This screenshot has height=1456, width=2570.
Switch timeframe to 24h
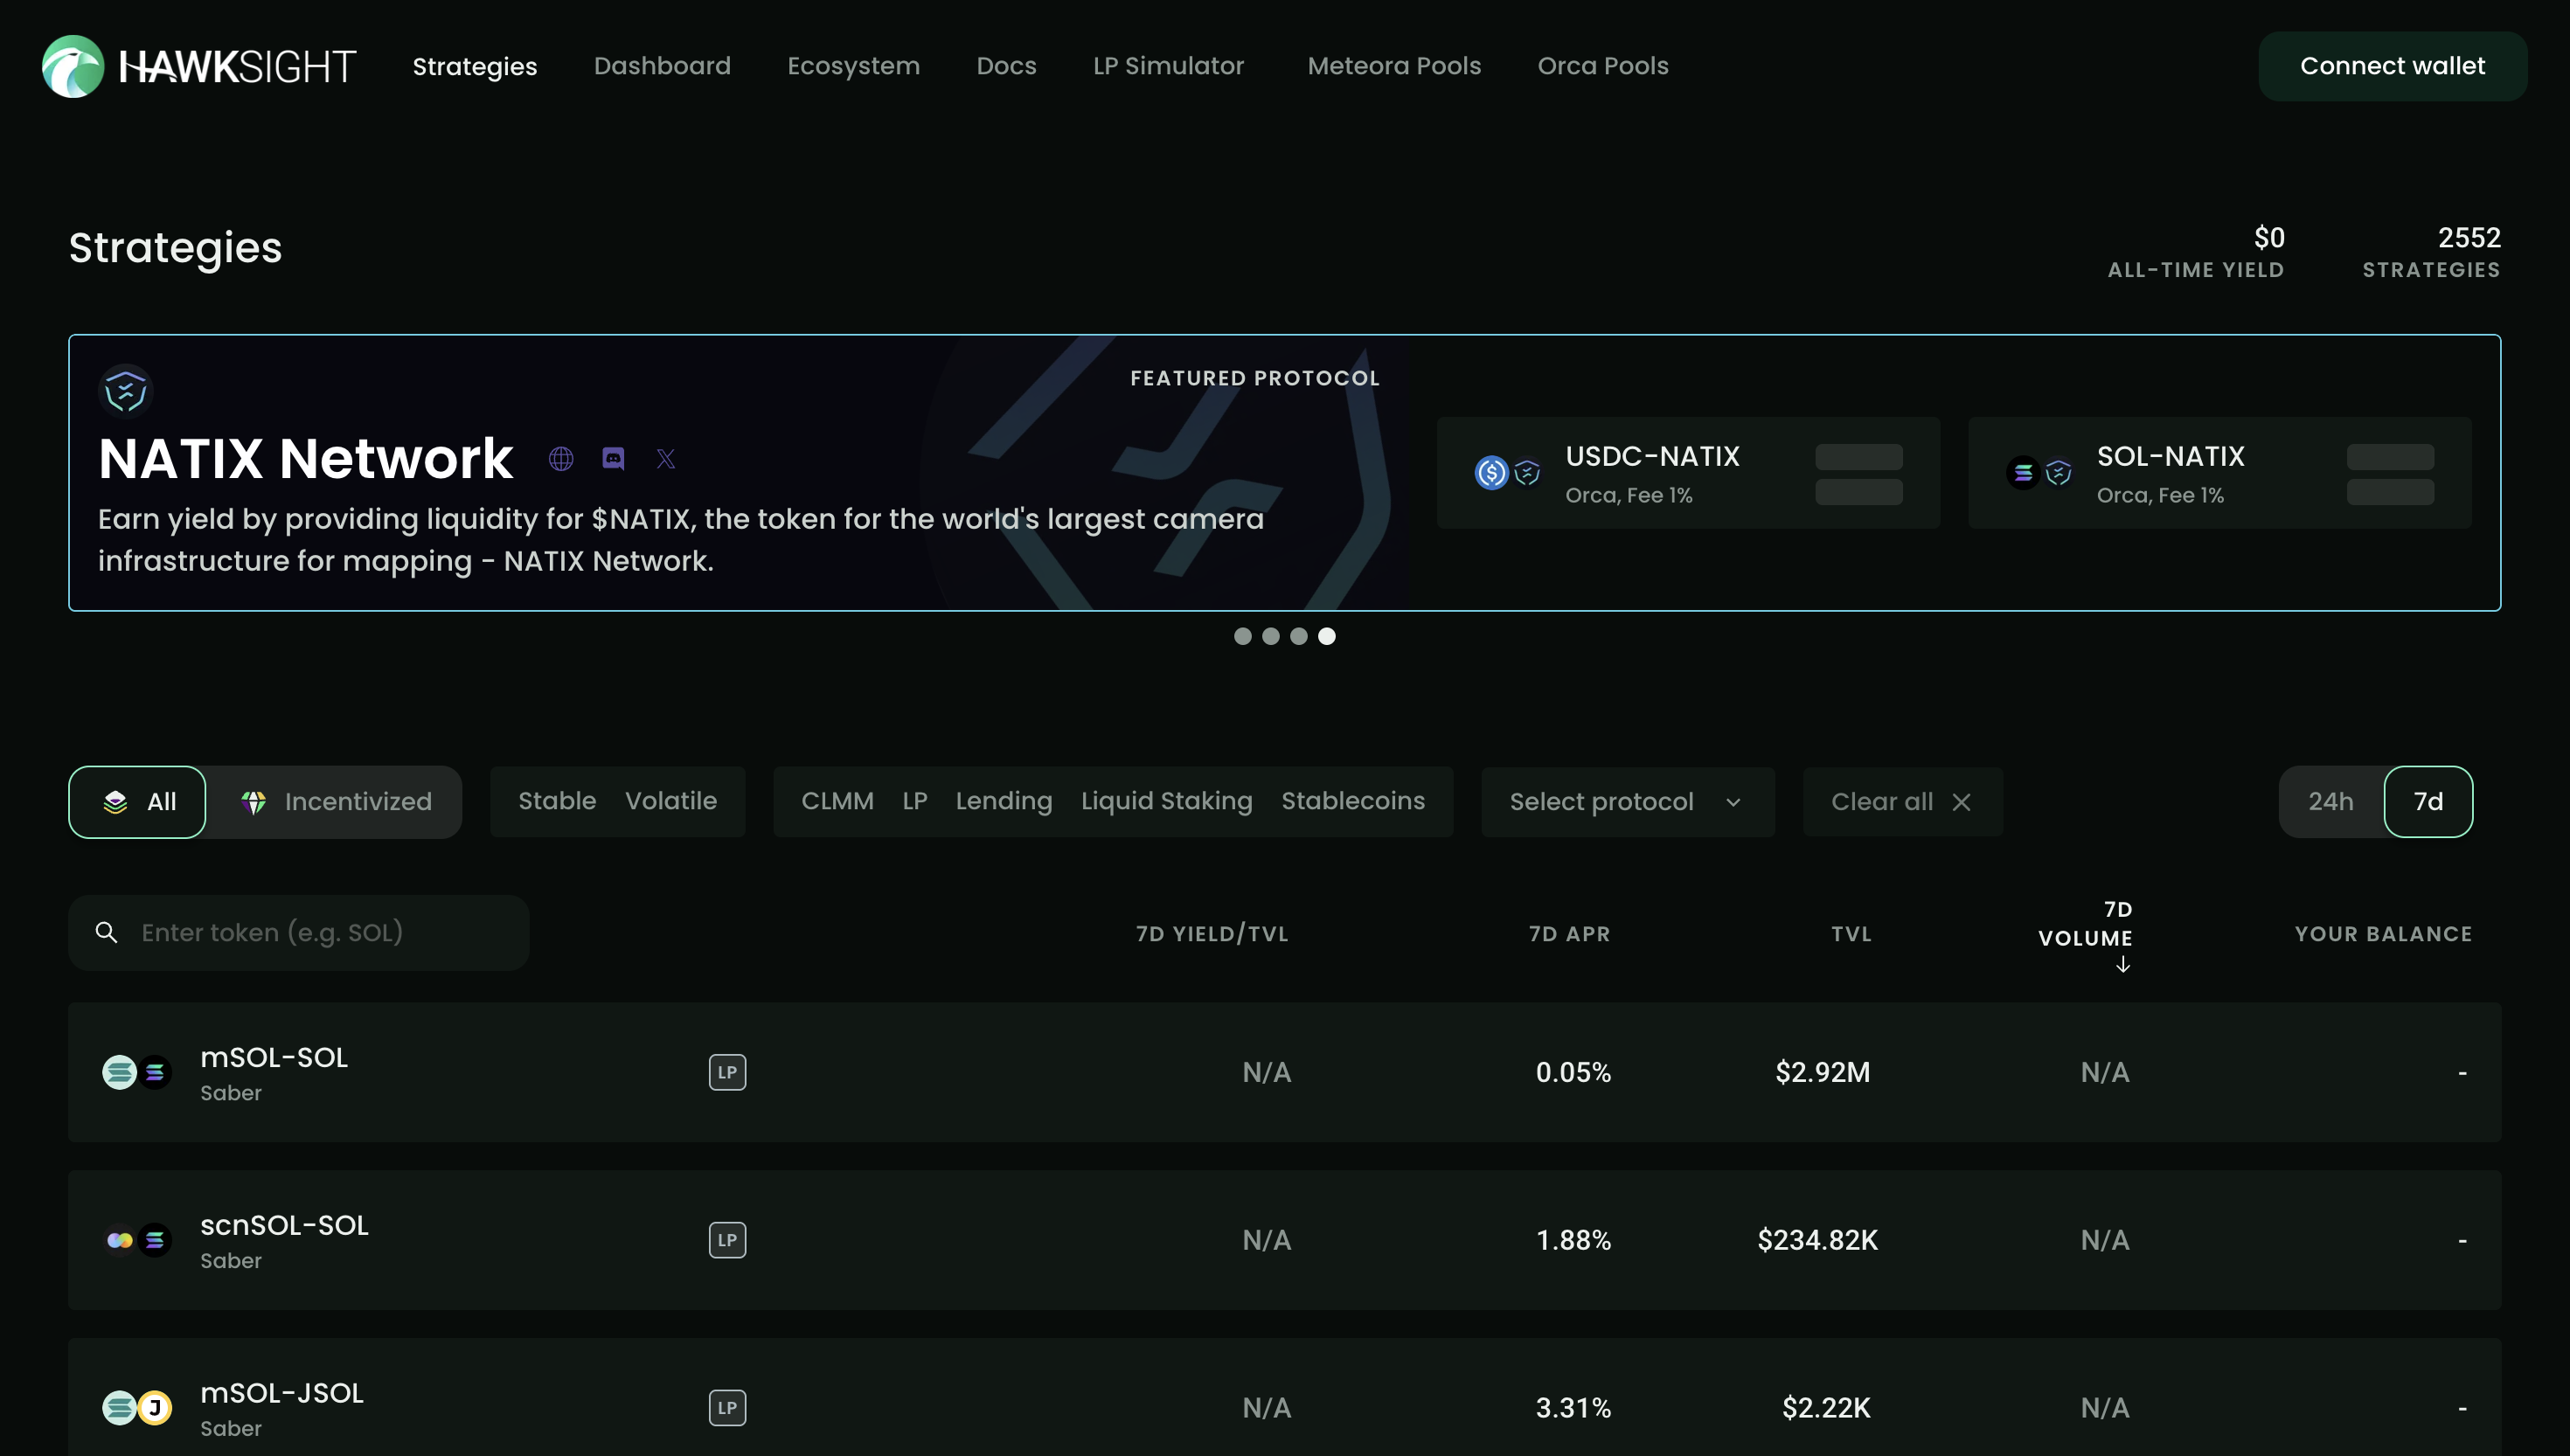[x=2330, y=802]
